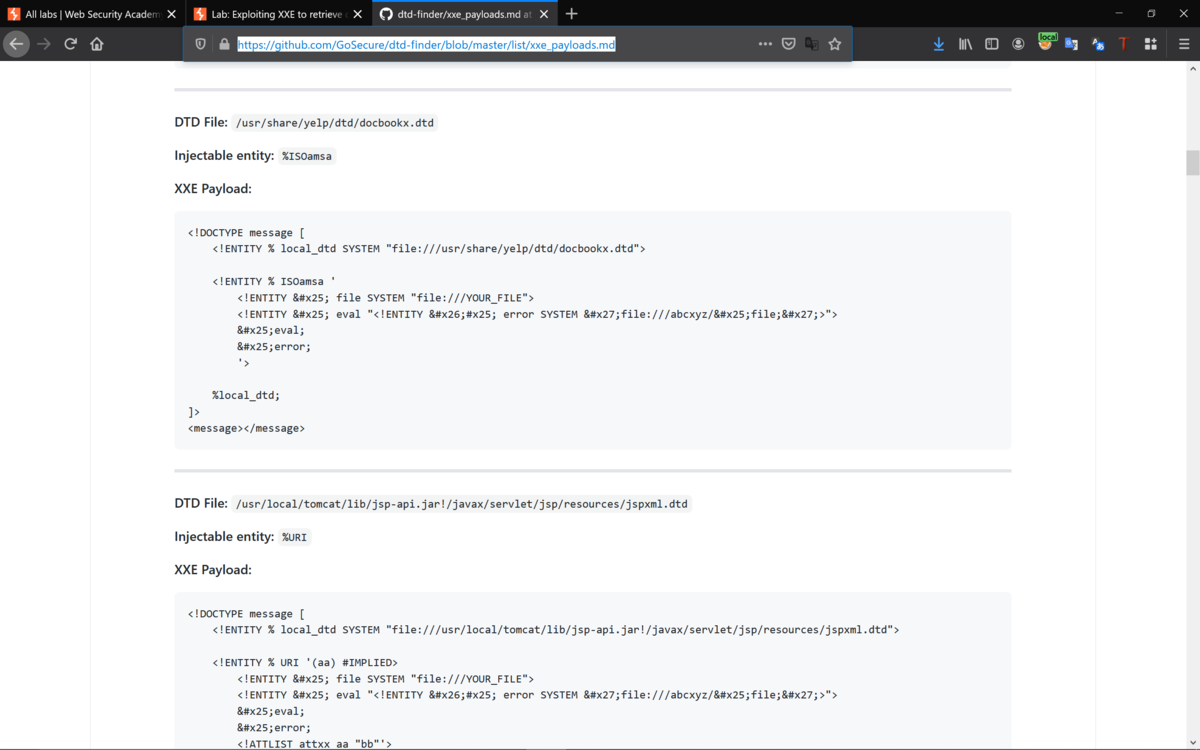Click first '%local_dtd;' code line
1200x750 pixels.
tap(246, 395)
